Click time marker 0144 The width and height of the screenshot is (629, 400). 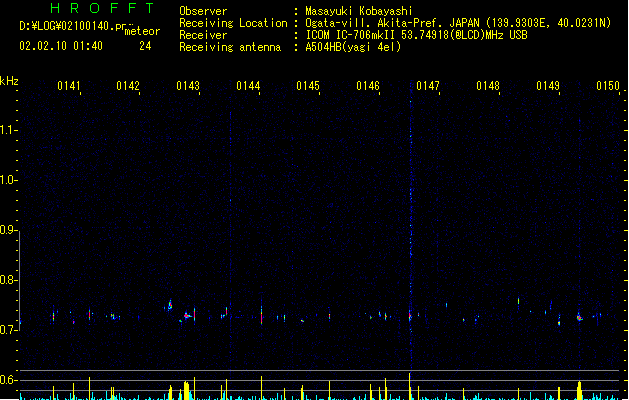[x=248, y=86]
